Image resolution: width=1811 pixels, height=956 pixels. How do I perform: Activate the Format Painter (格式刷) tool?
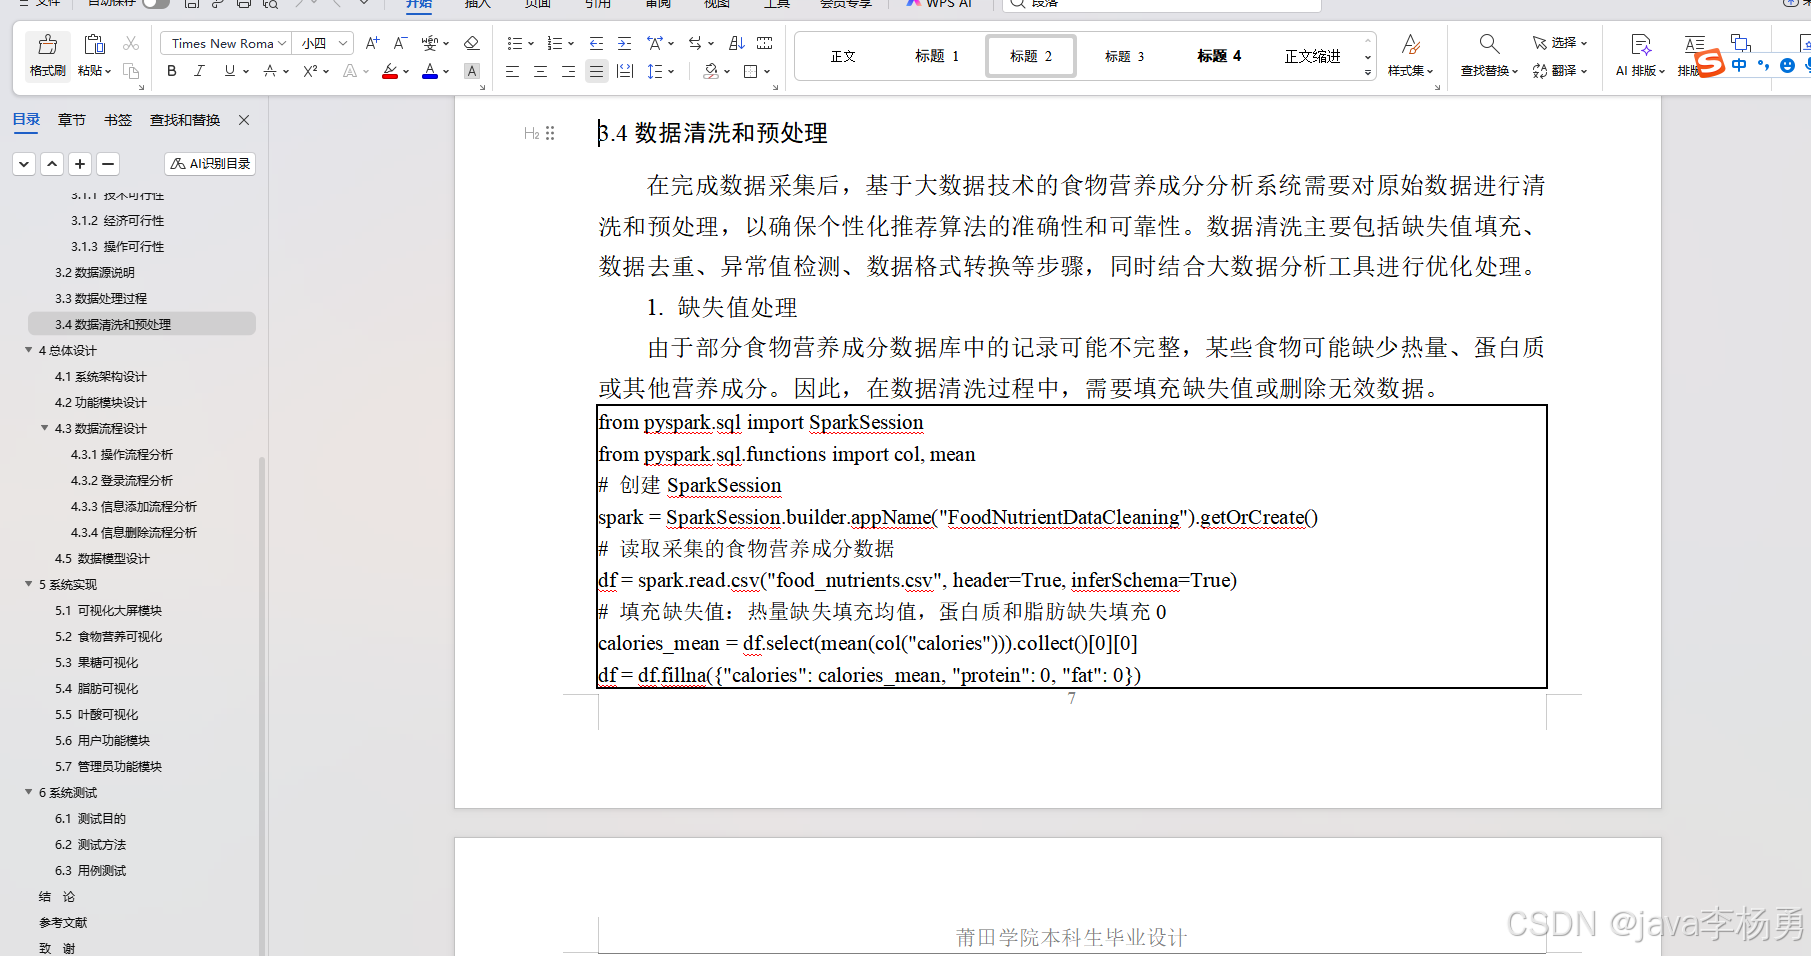pos(47,55)
